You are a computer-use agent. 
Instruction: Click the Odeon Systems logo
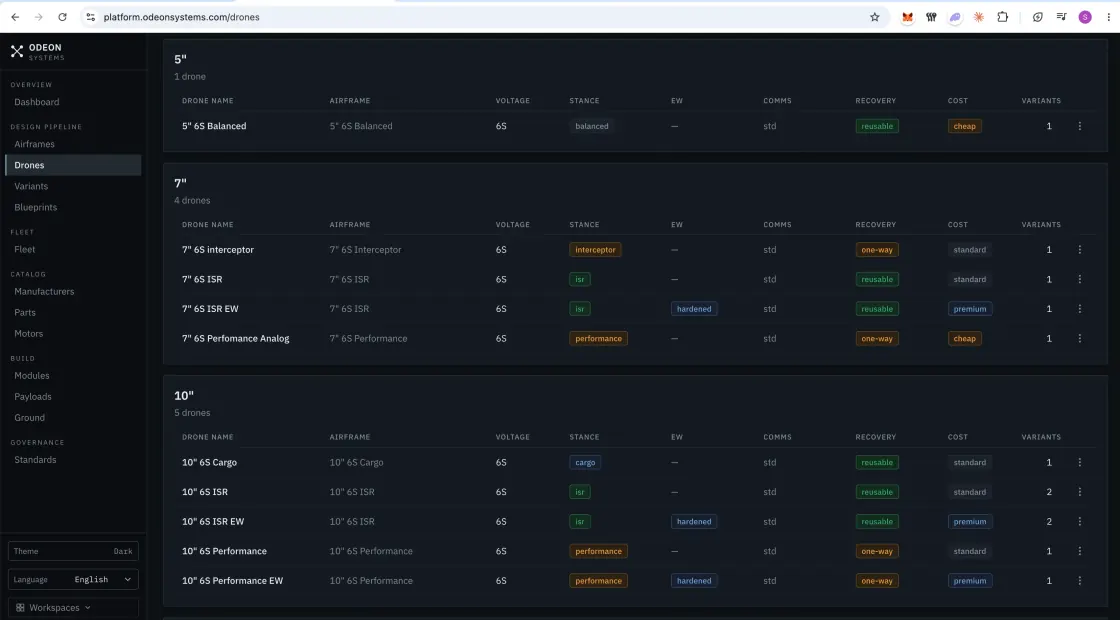point(37,51)
